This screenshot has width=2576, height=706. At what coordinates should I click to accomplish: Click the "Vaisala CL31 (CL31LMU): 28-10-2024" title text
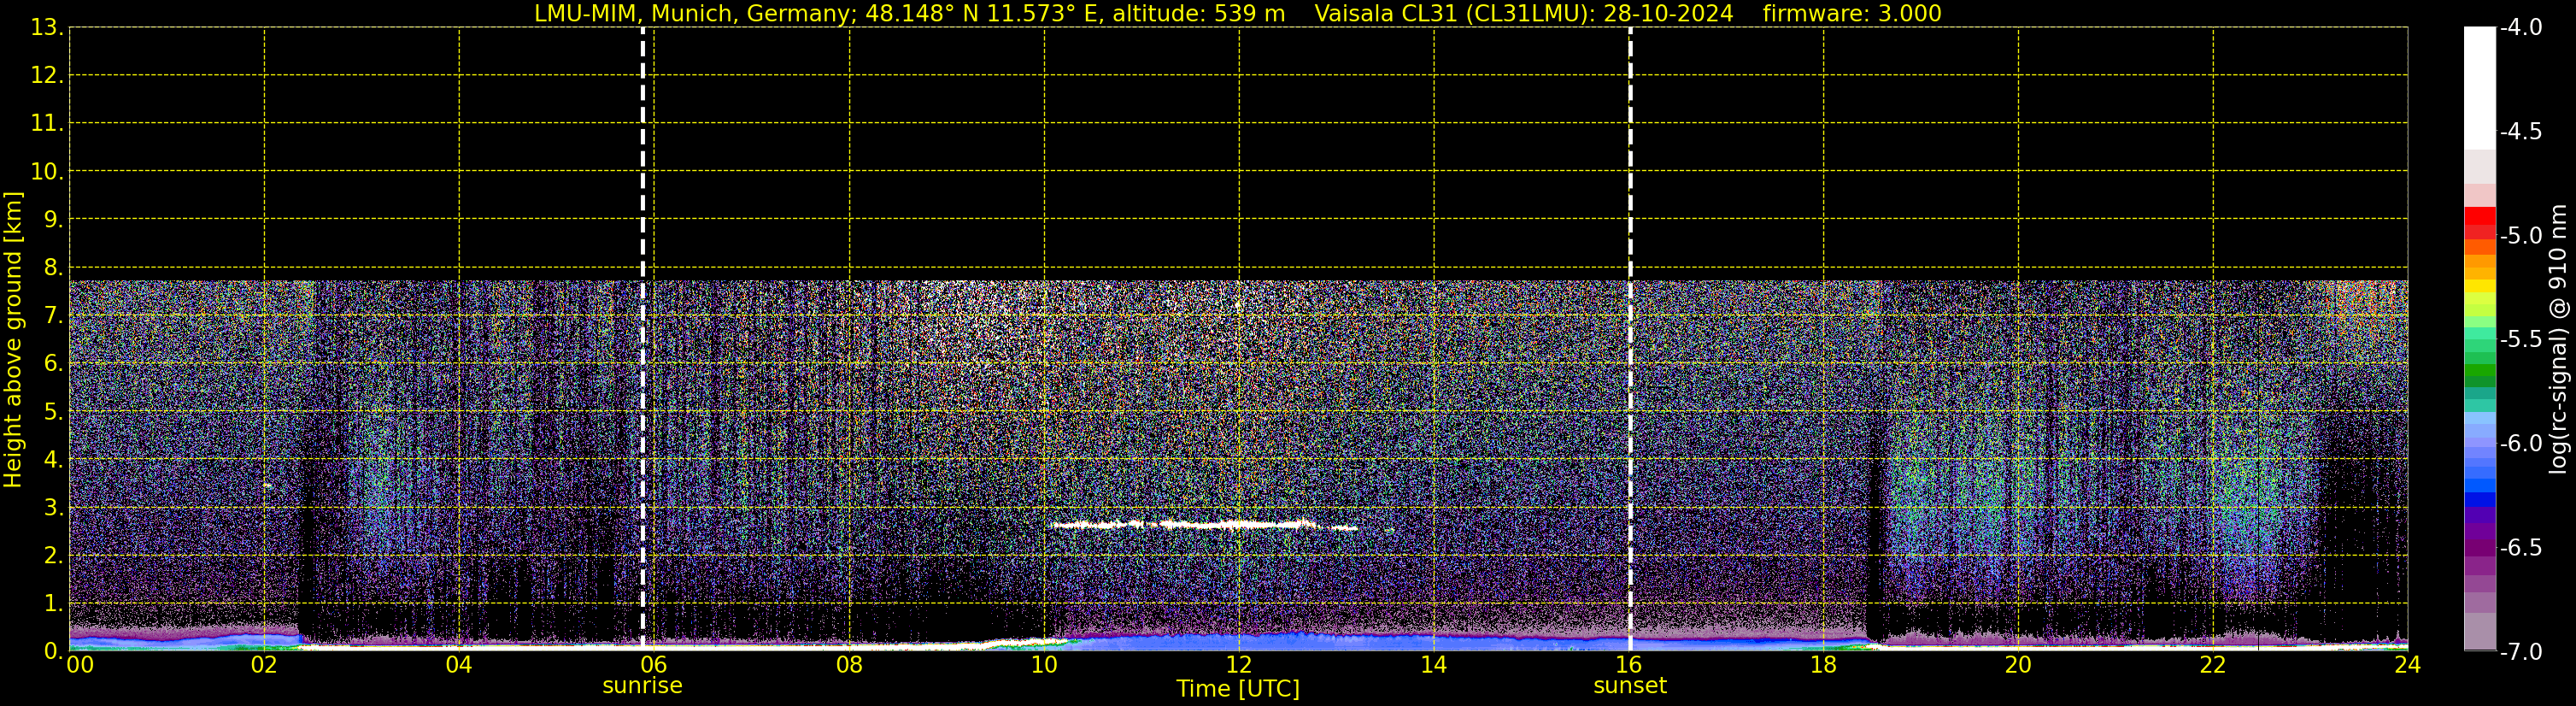coord(1523,14)
